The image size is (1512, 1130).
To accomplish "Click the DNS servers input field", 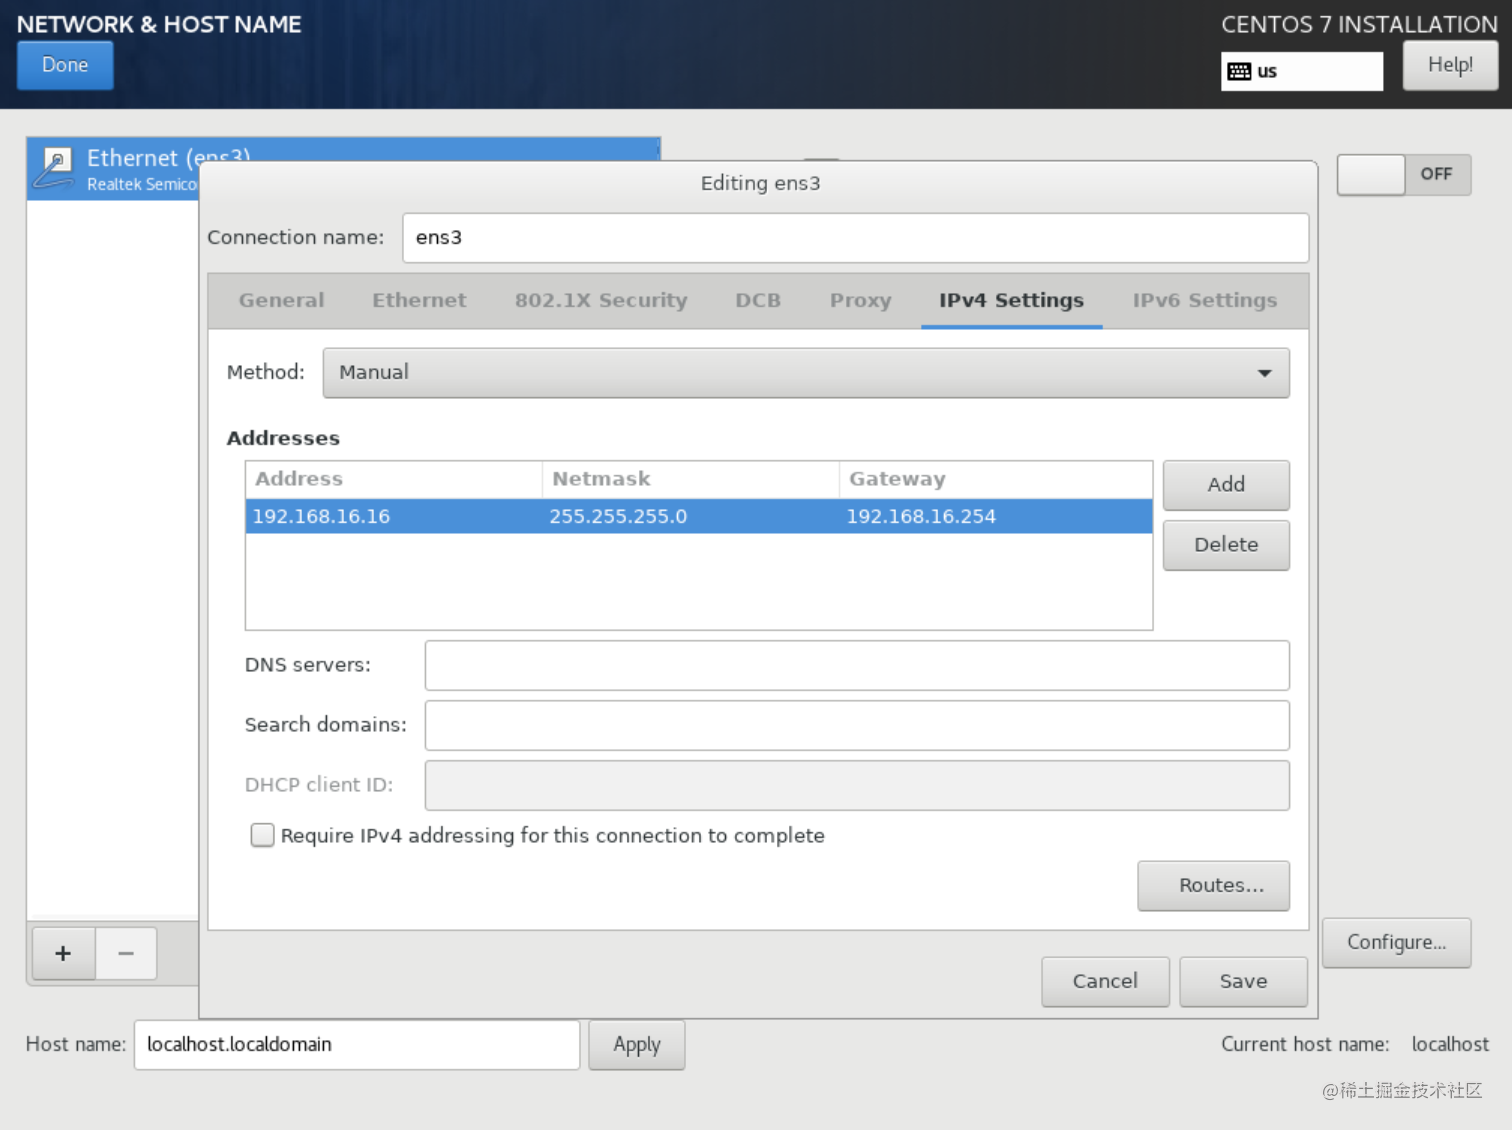I will click(x=857, y=665).
